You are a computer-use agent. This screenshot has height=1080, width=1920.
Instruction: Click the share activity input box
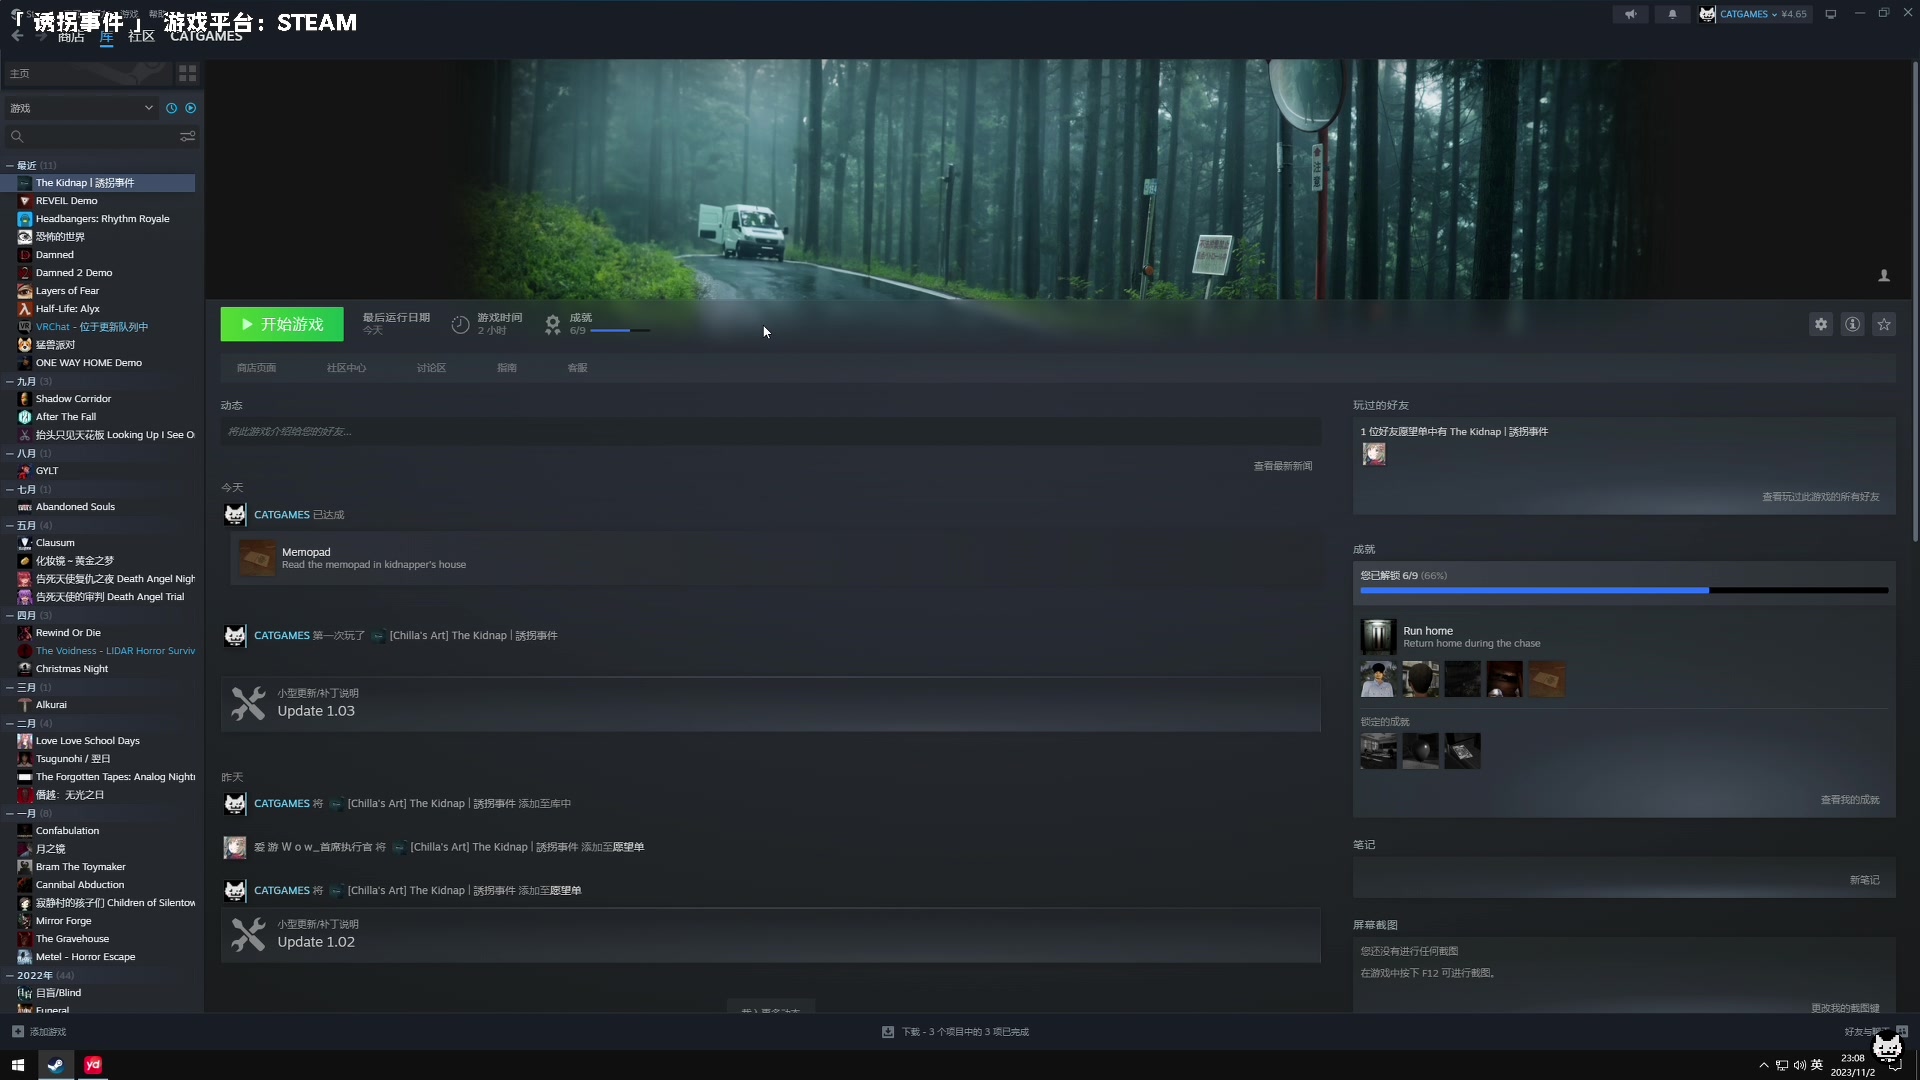click(771, 432)
